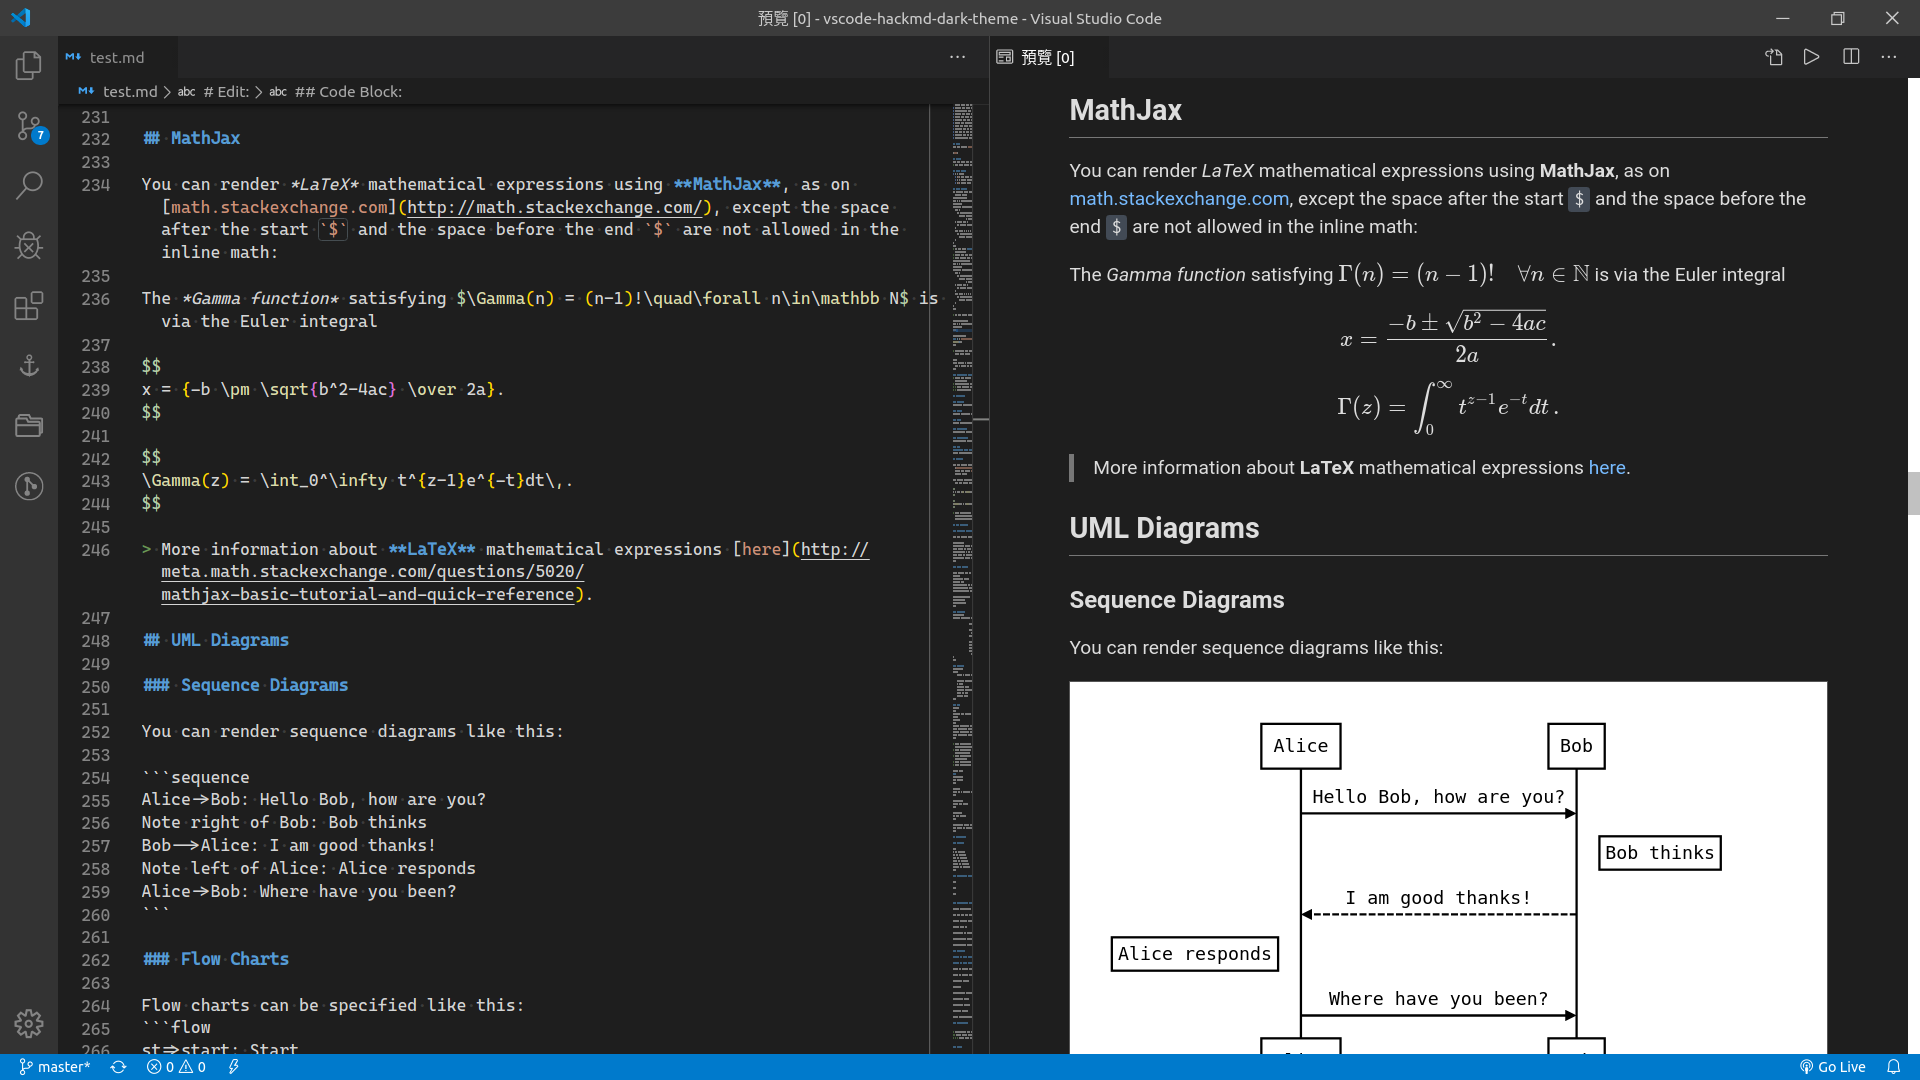The image size is (1920, 1080).
Task: Click the sync changes status bar icon
Action: tap(118, 1067)
